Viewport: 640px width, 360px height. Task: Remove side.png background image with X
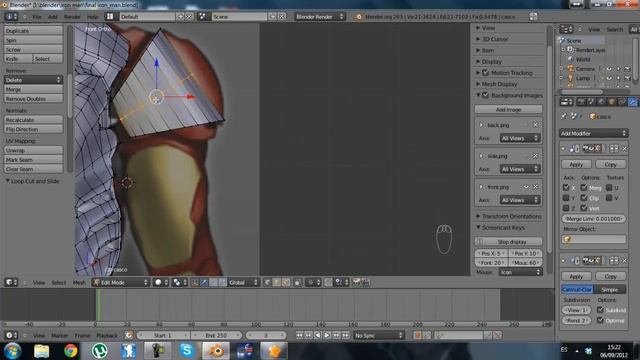(x=535, y=156)
